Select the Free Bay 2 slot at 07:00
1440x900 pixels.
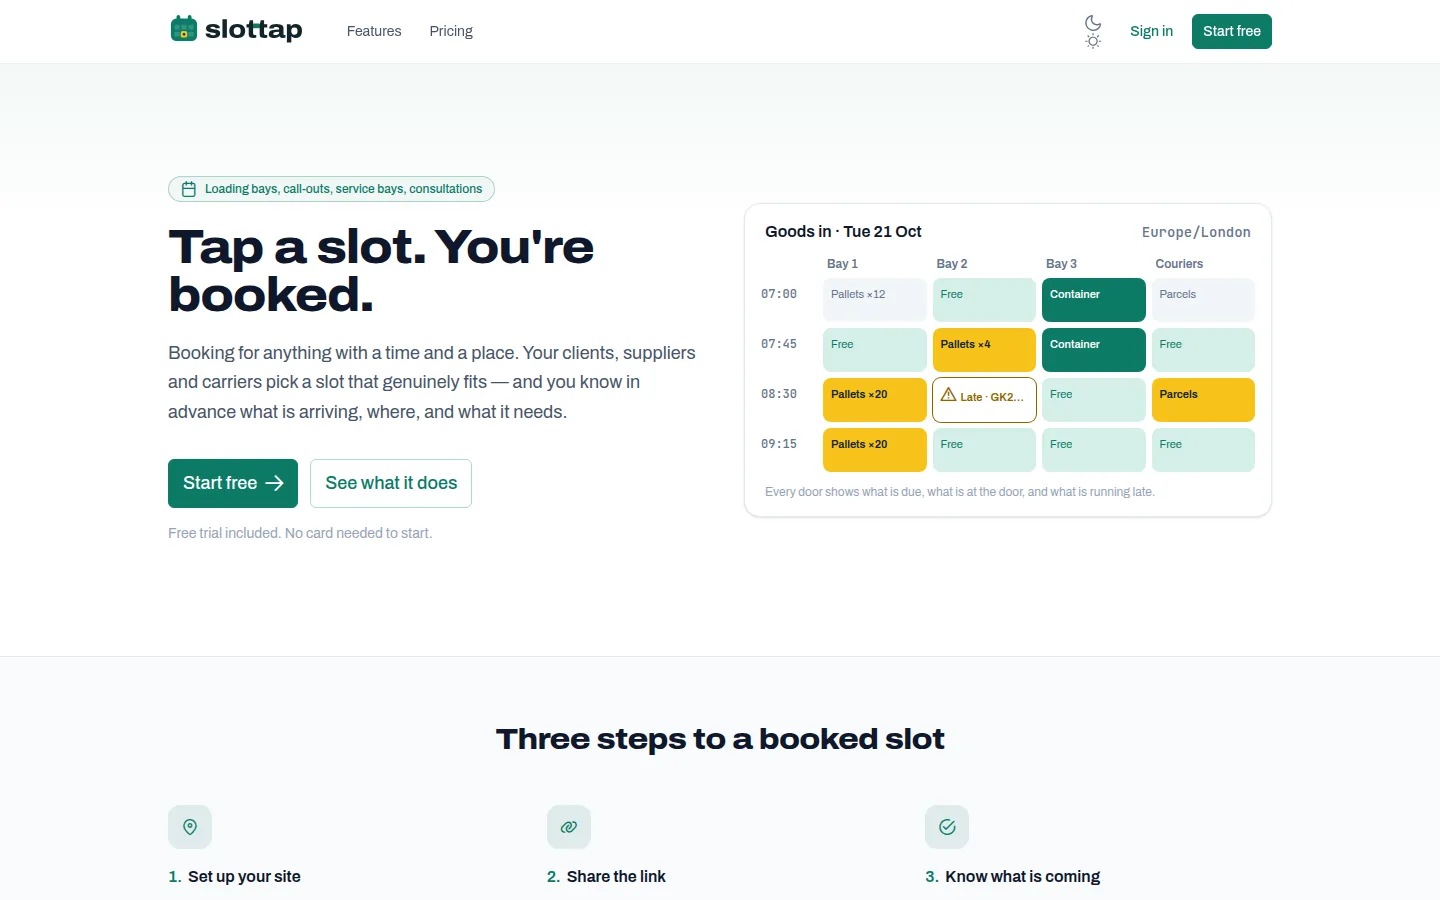pos(984,300)
